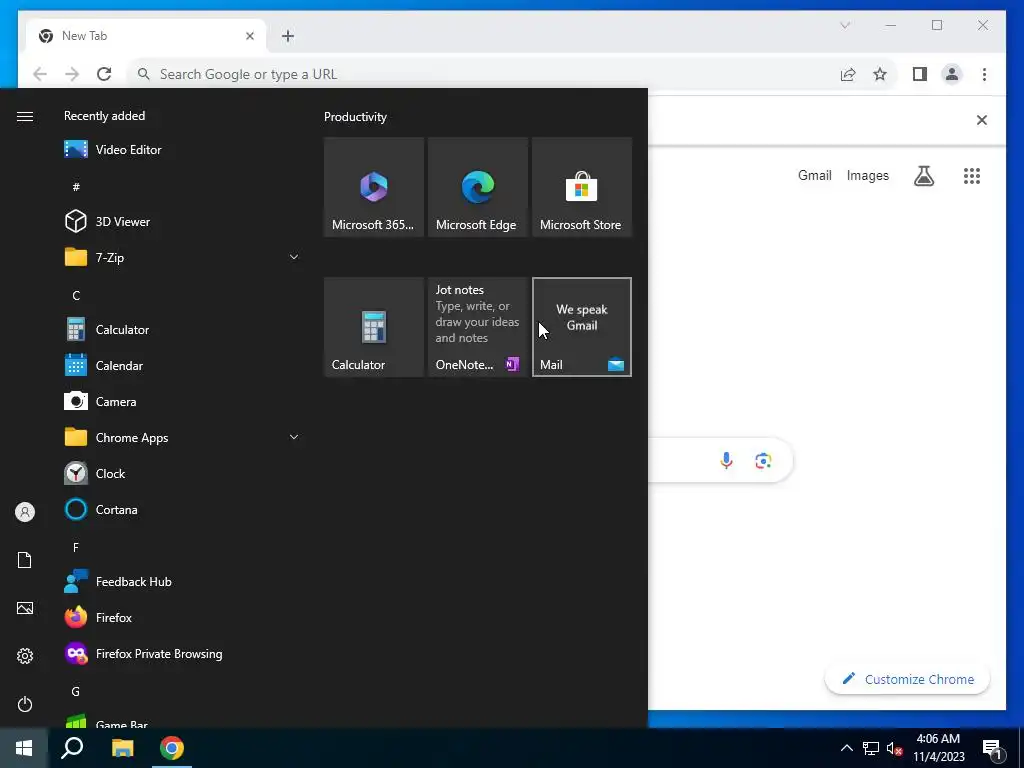Image resolution: width=1024 pixels, height=768 pixels.
Task: Launch 3D Viewer app
Action: coord(183,221)
